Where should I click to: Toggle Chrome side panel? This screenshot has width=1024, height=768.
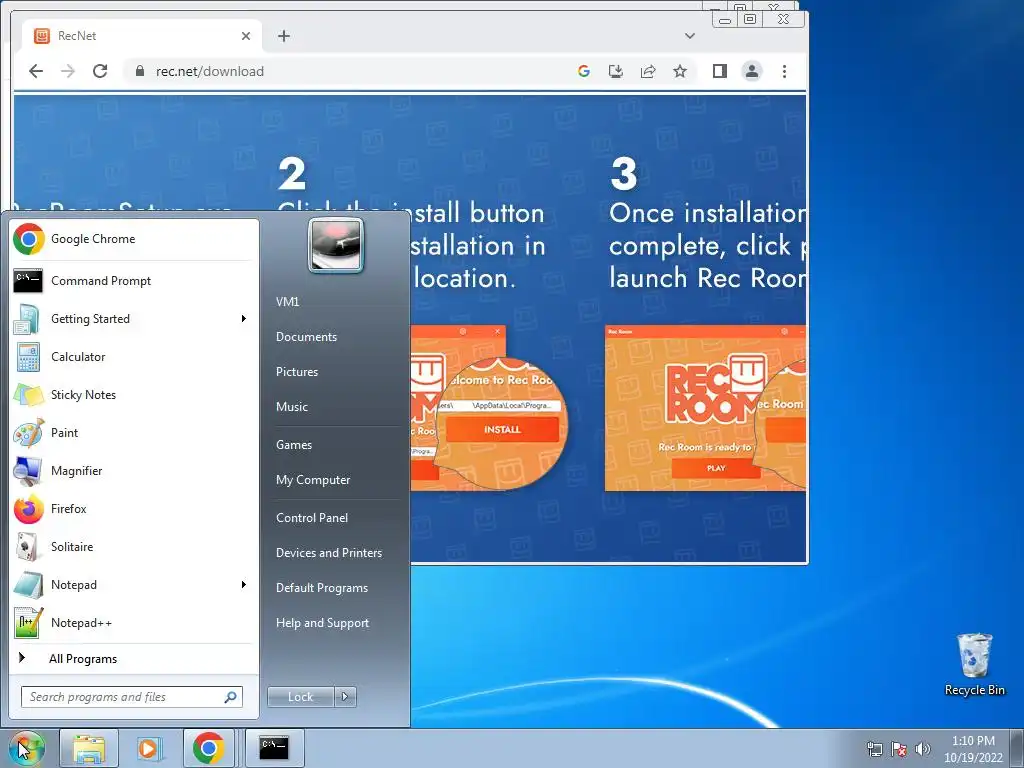coord(720,71)
